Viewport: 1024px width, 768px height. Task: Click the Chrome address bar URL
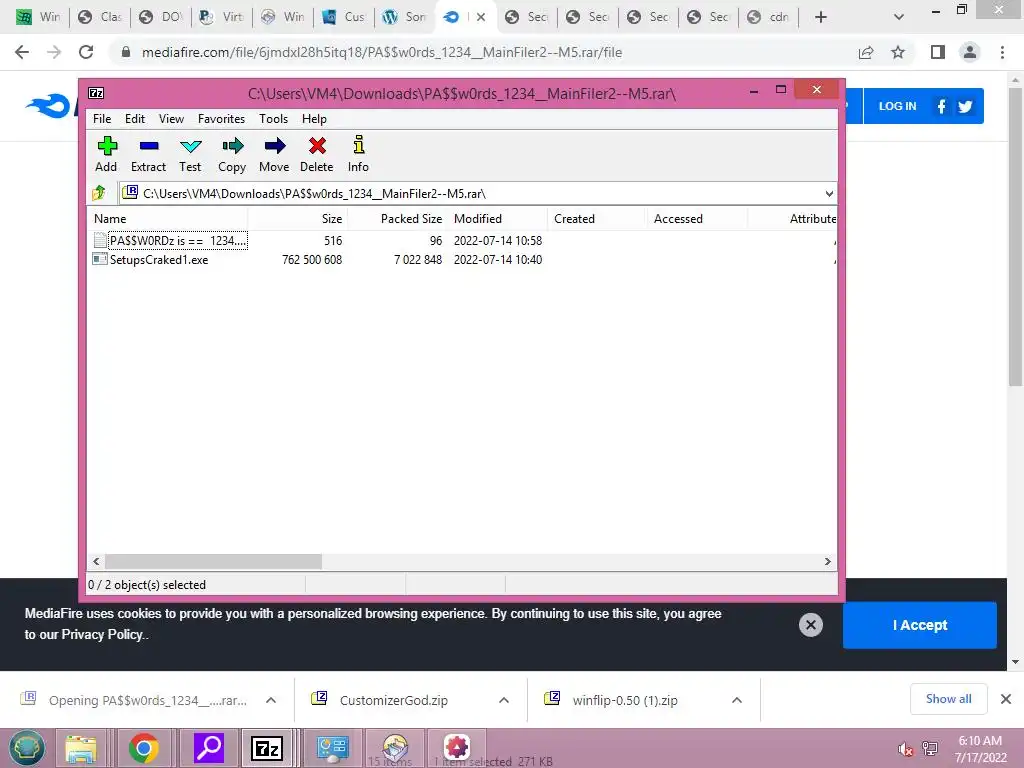[381, 52]
